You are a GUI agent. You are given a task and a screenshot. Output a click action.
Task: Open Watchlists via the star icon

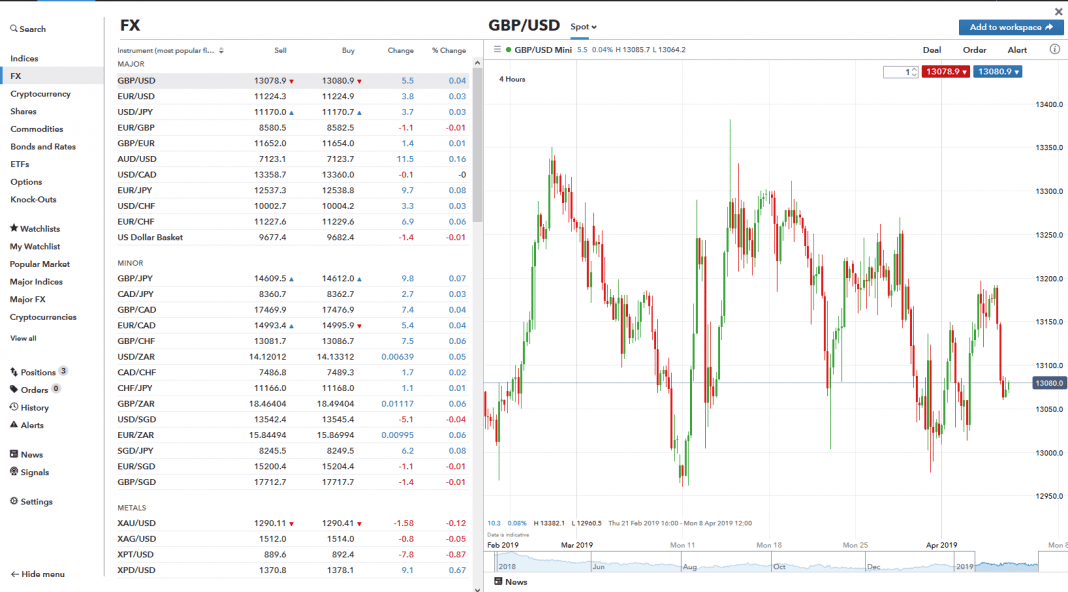point(14,229)
